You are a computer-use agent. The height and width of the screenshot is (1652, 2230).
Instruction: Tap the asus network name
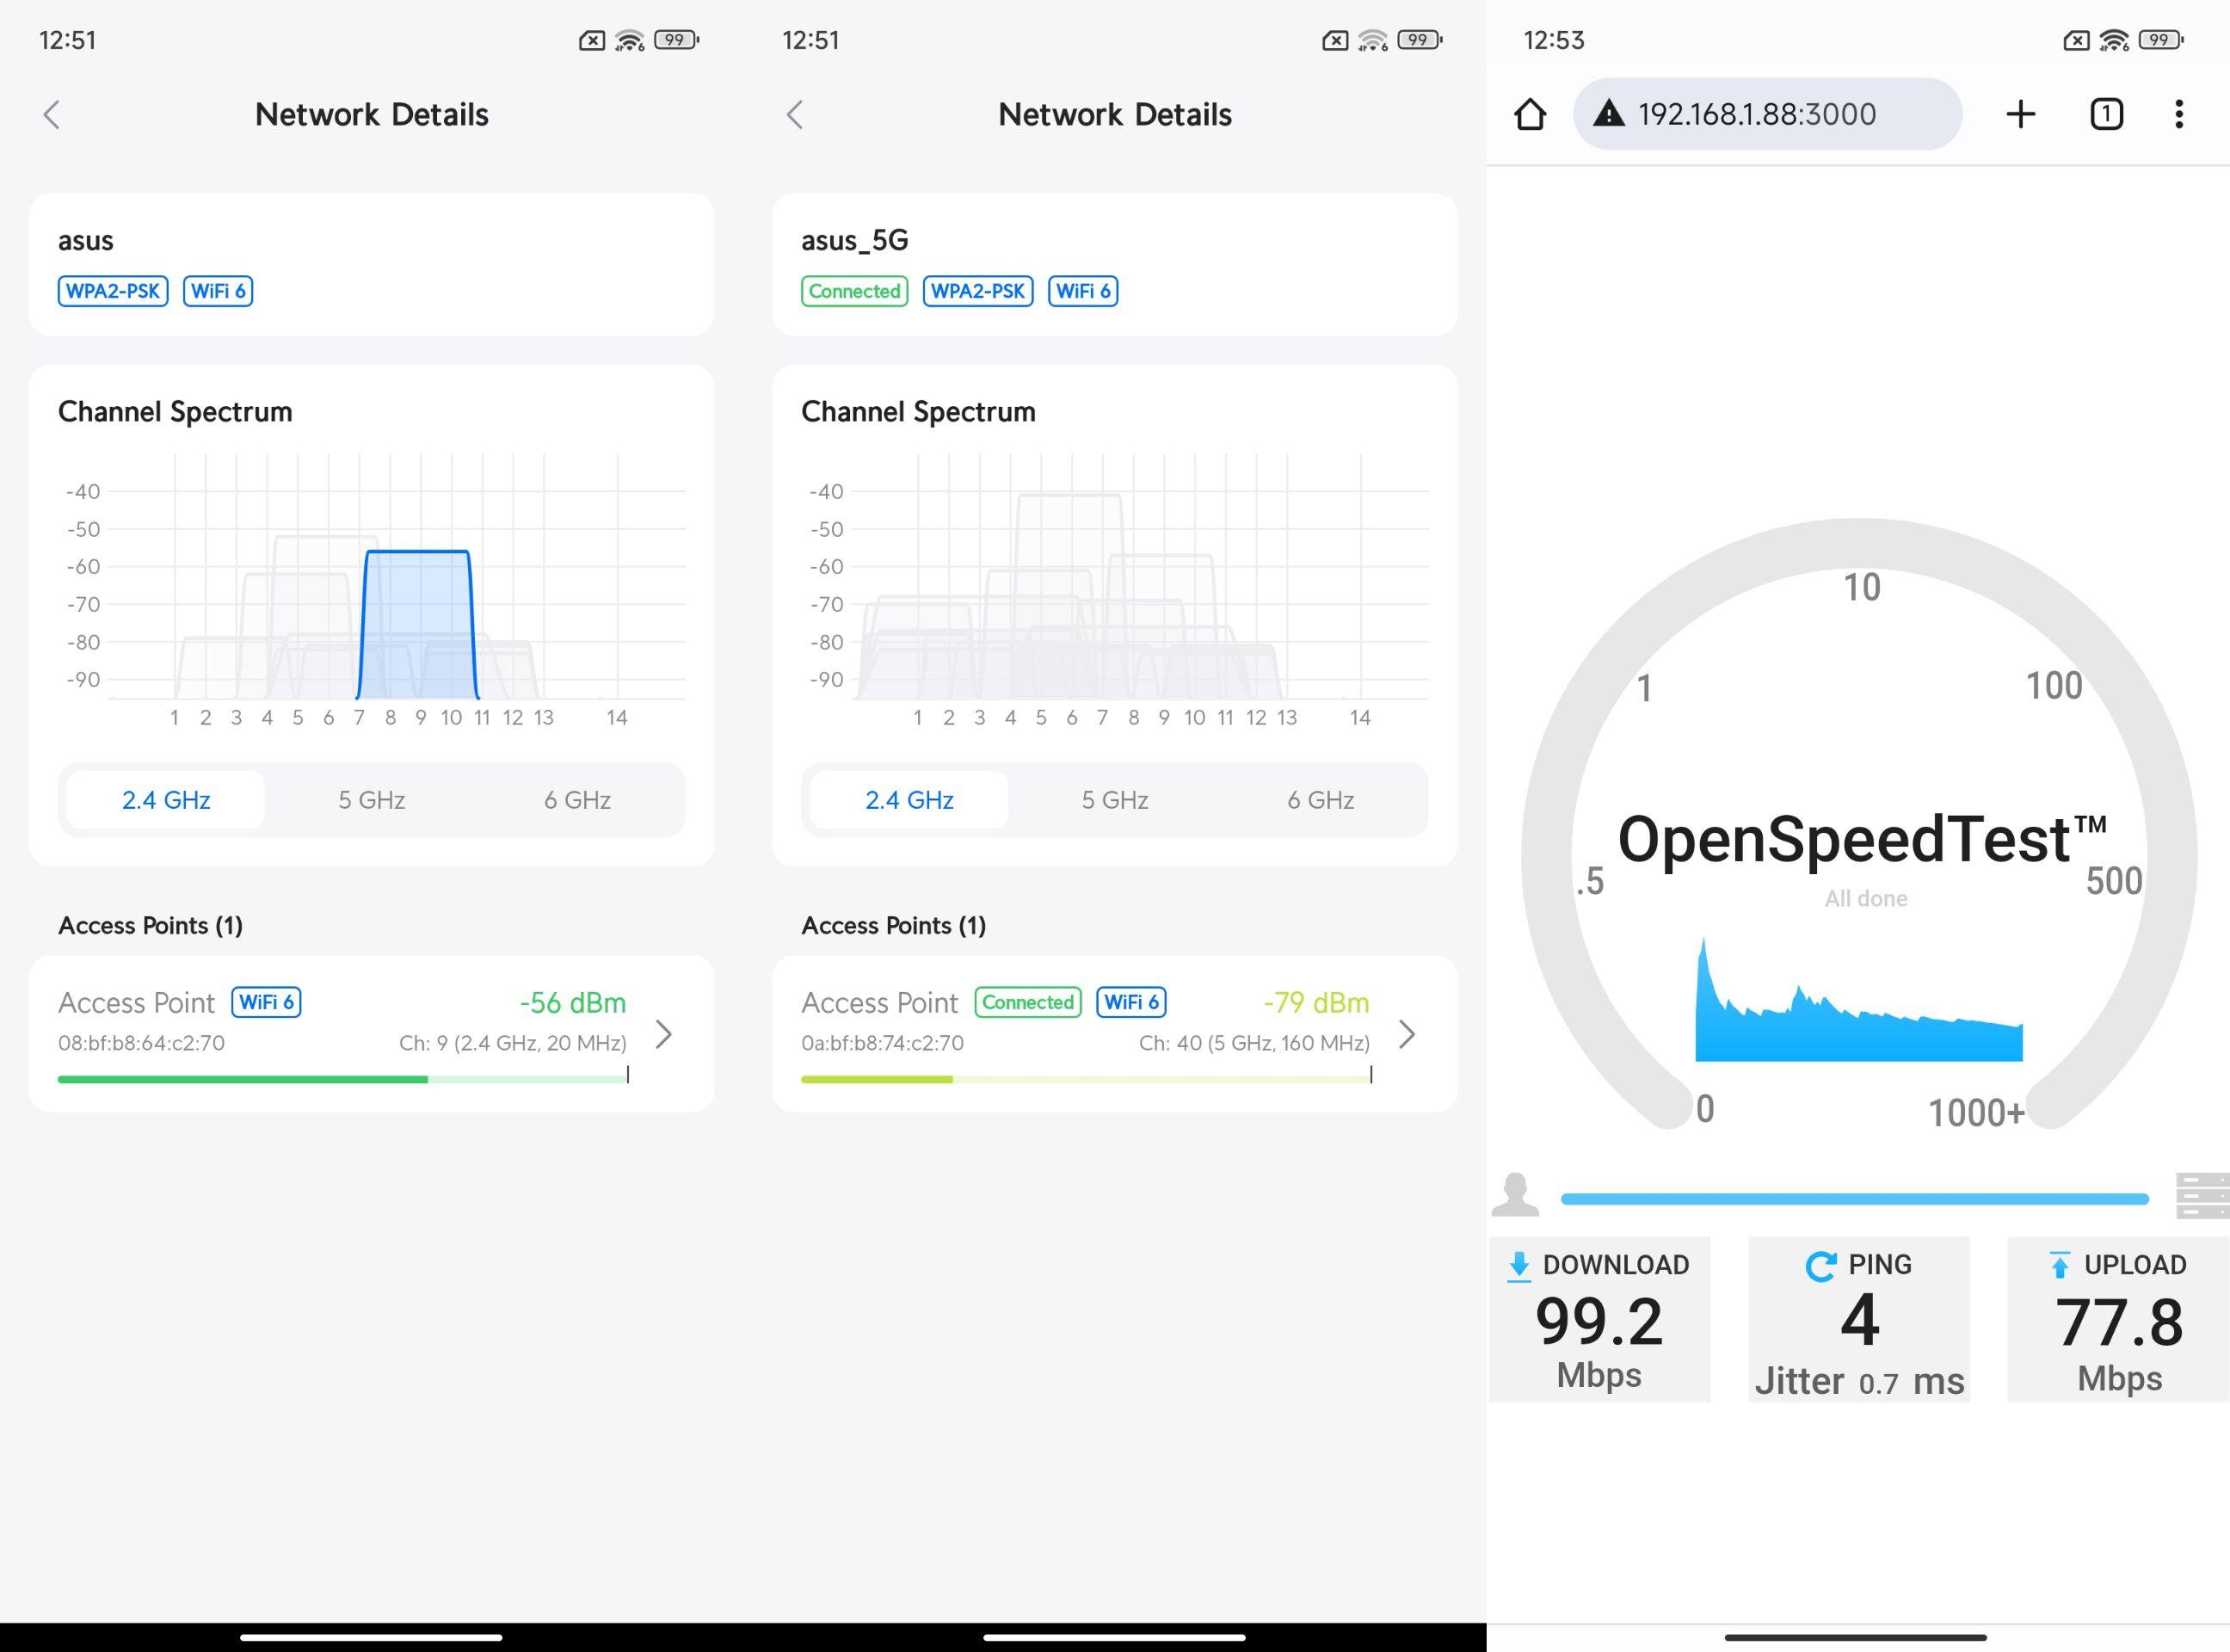coord(86,240)
